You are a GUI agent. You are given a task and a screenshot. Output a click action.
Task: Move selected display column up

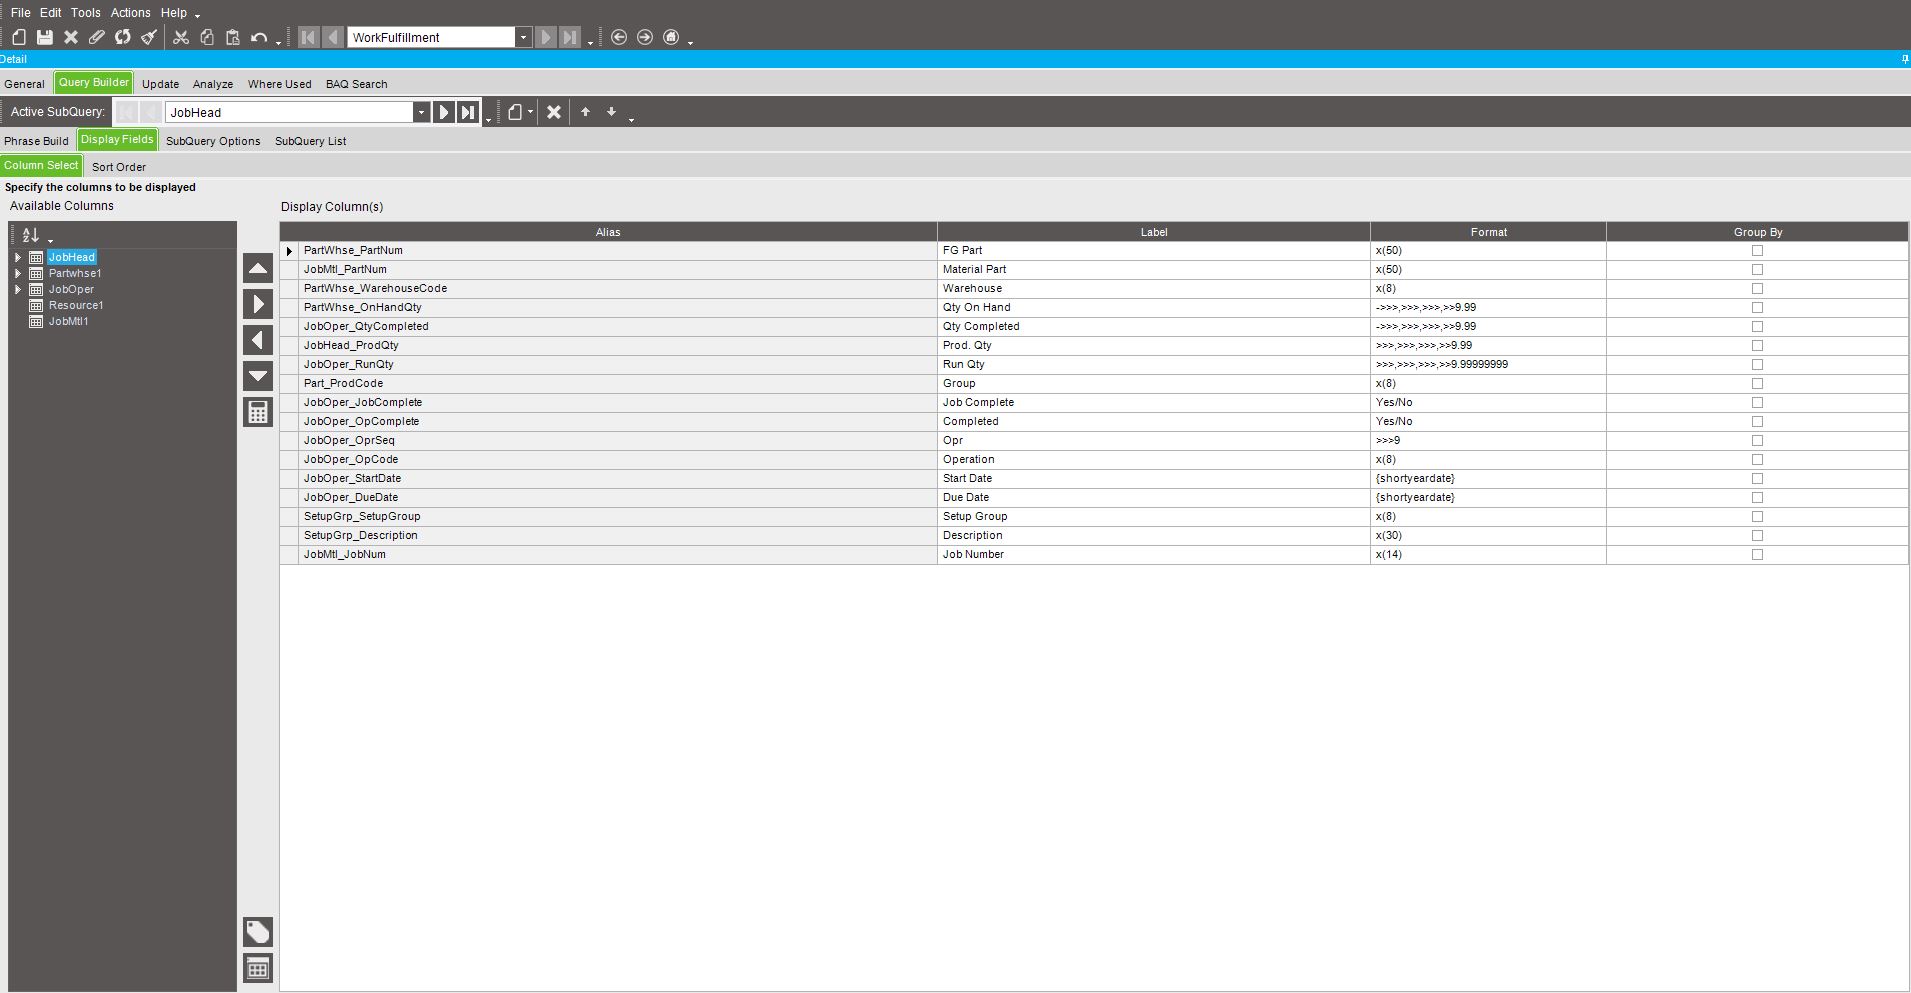[258, 268]
